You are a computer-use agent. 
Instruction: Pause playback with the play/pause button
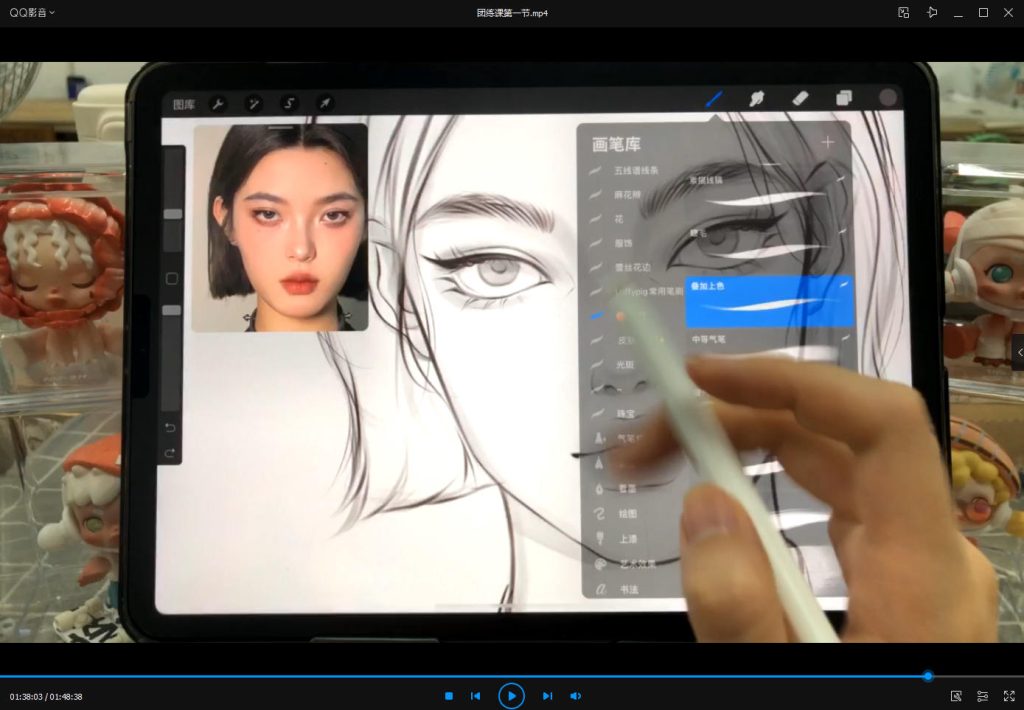[x=511, y=696]
